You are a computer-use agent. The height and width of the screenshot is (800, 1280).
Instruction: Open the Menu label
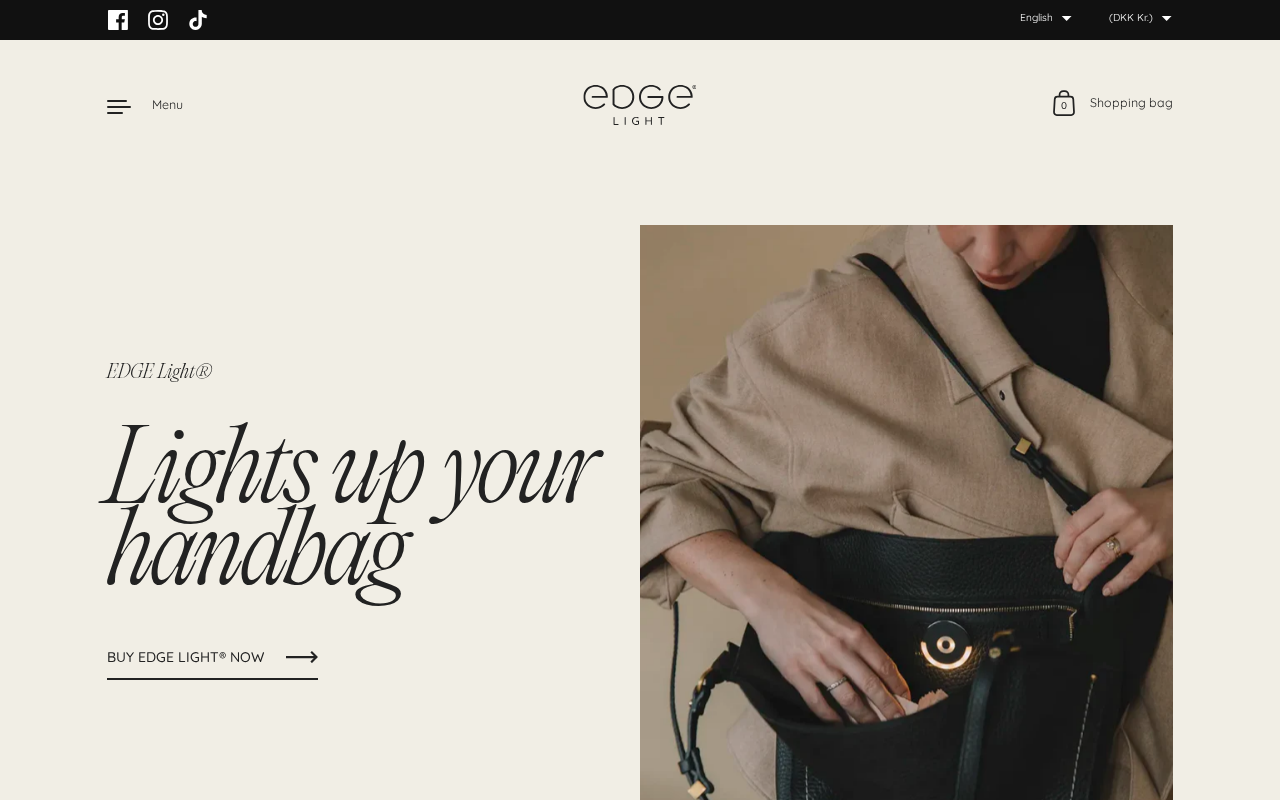tap(167, 105)
